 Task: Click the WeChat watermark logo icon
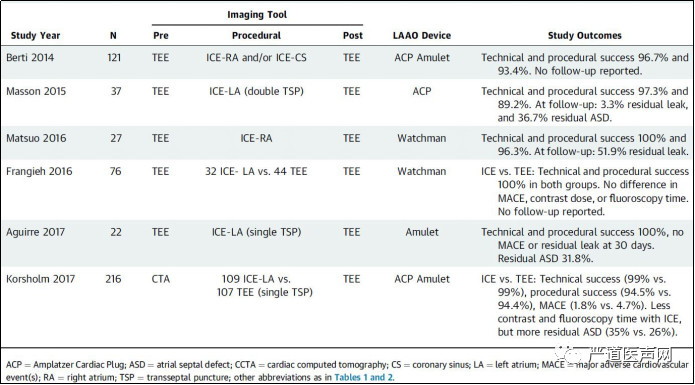click(x=569, y=354)
